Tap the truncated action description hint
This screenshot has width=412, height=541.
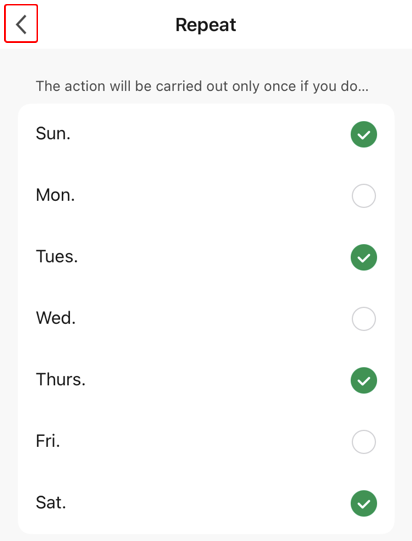(x=203, y=86)
